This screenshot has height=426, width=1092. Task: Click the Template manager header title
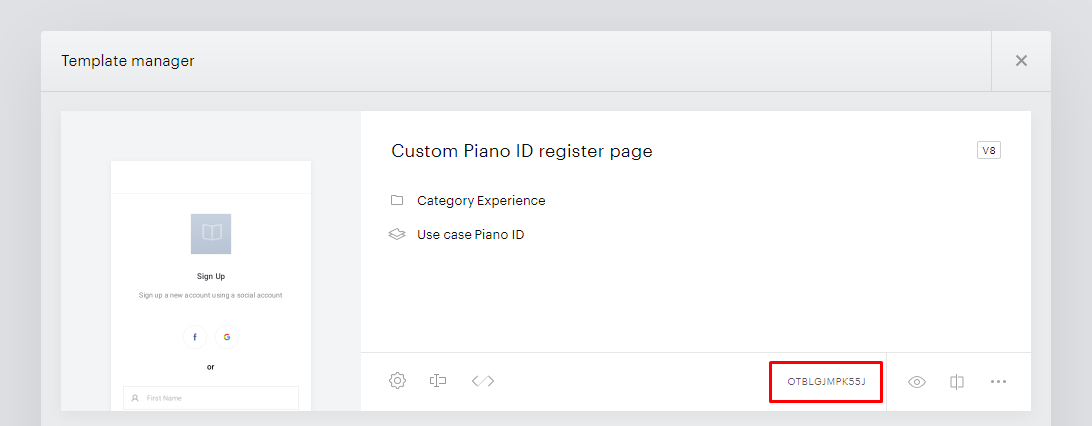128,61
